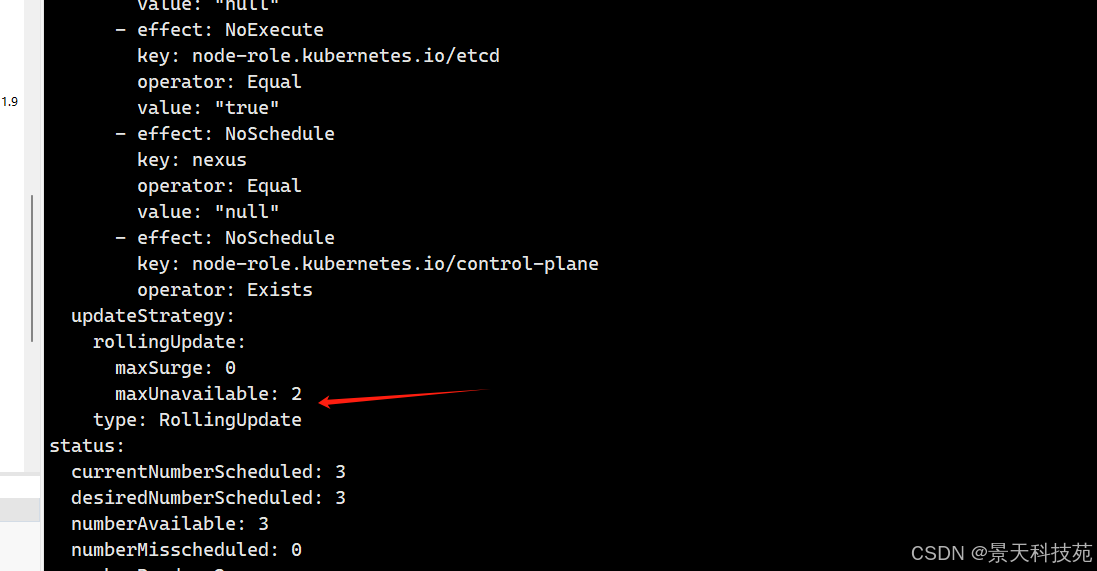This screenshot has height=571, width=1097.
Task: Click the updateStrategy: key
Action: coord(153,316)
